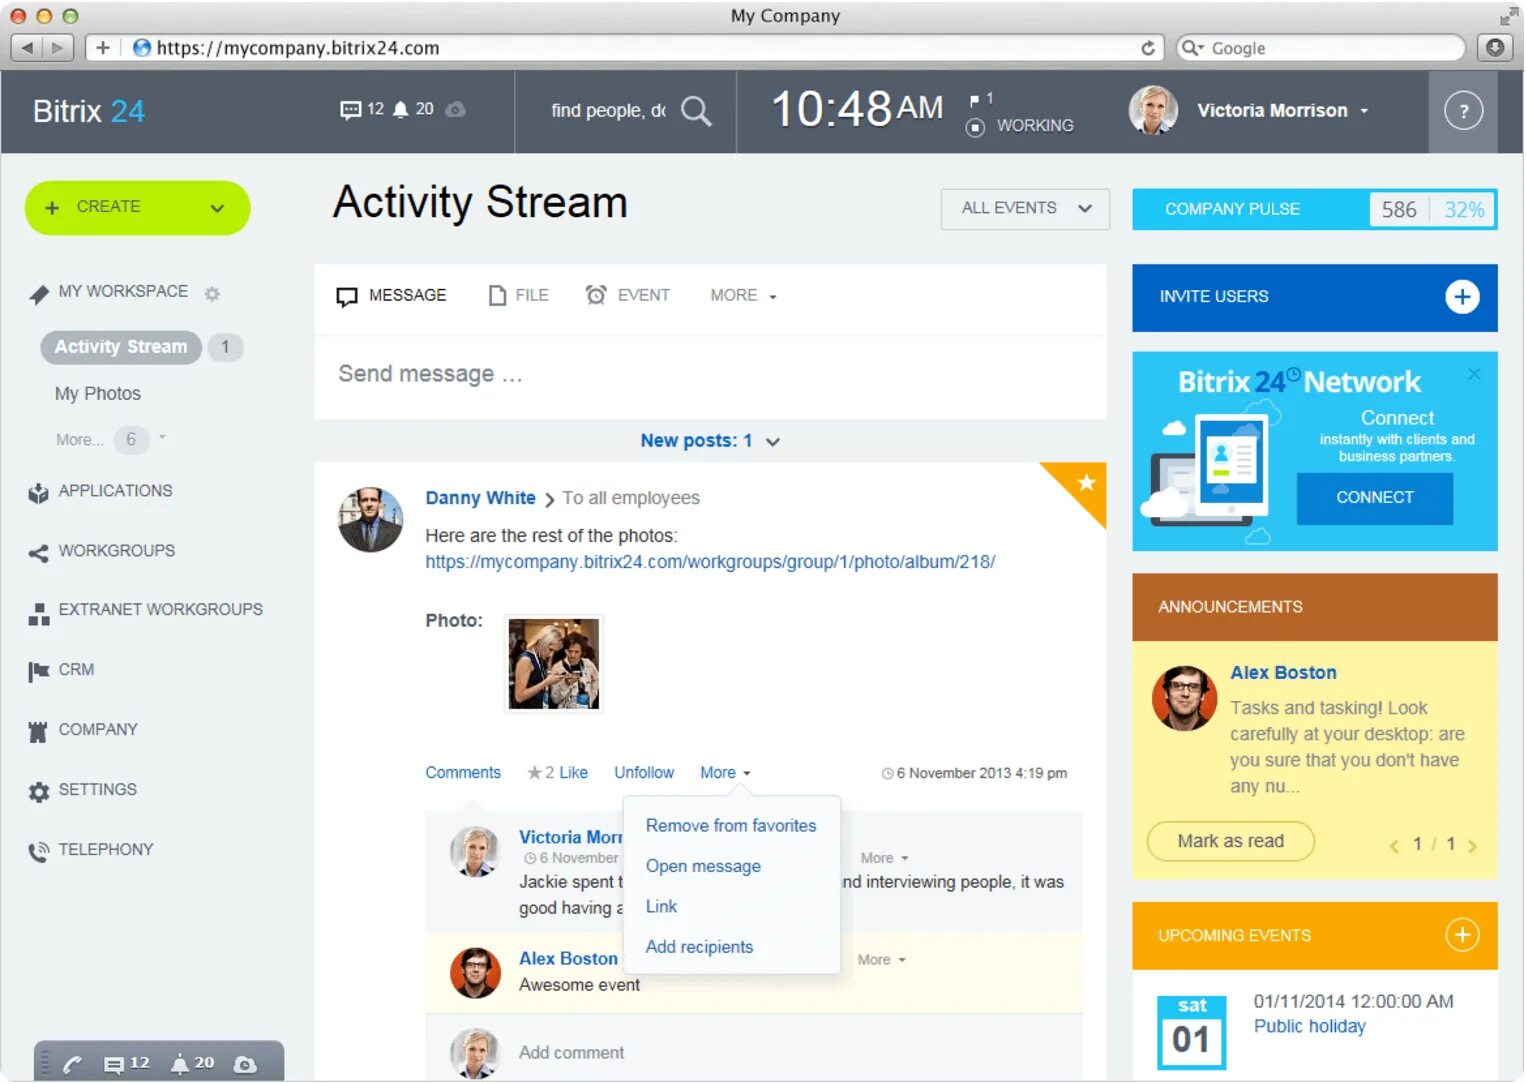The width and height of the screenshot is (1526, 1084).
Task: Click the search magnifier icon
Action: 696,110
